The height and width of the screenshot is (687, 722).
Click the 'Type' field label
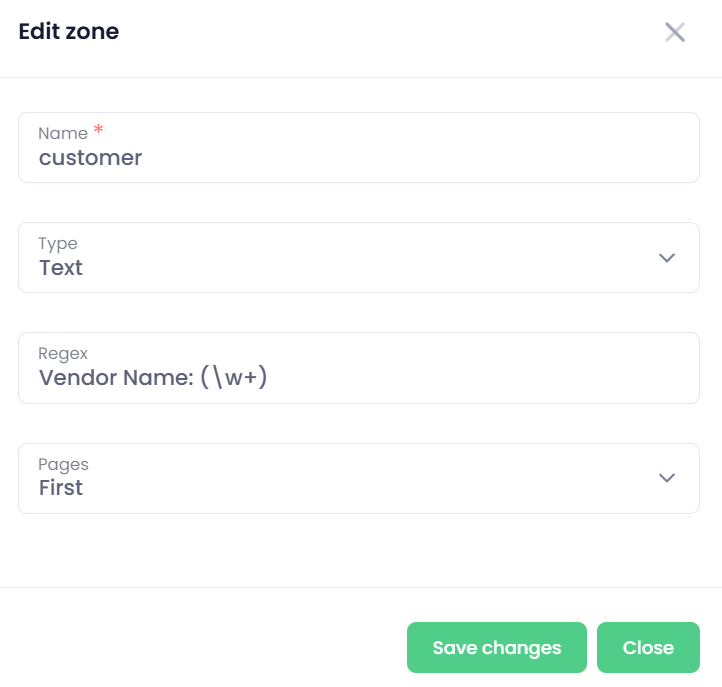[x=57, y=243]
